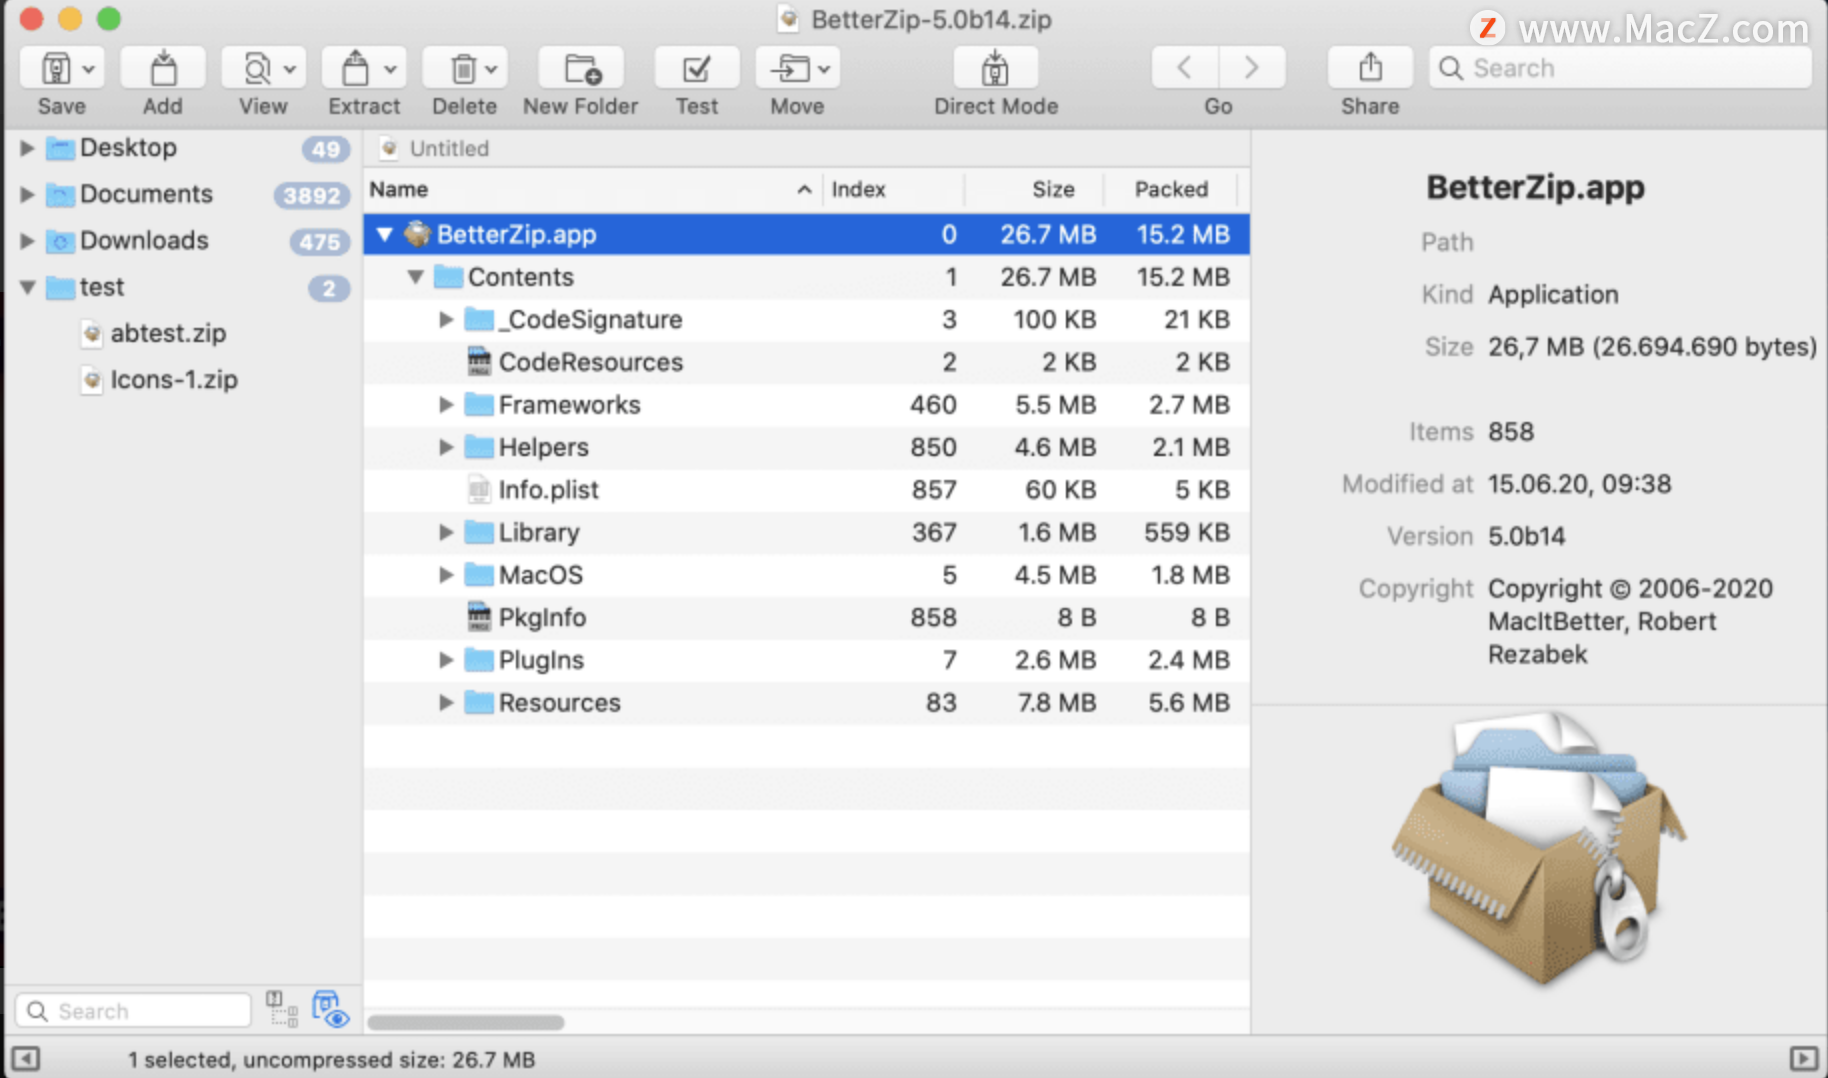The height and width of the screenshot is (1078, 1828).
Task: Select the Downloads folder in sidebar
Action: point(144,241)
